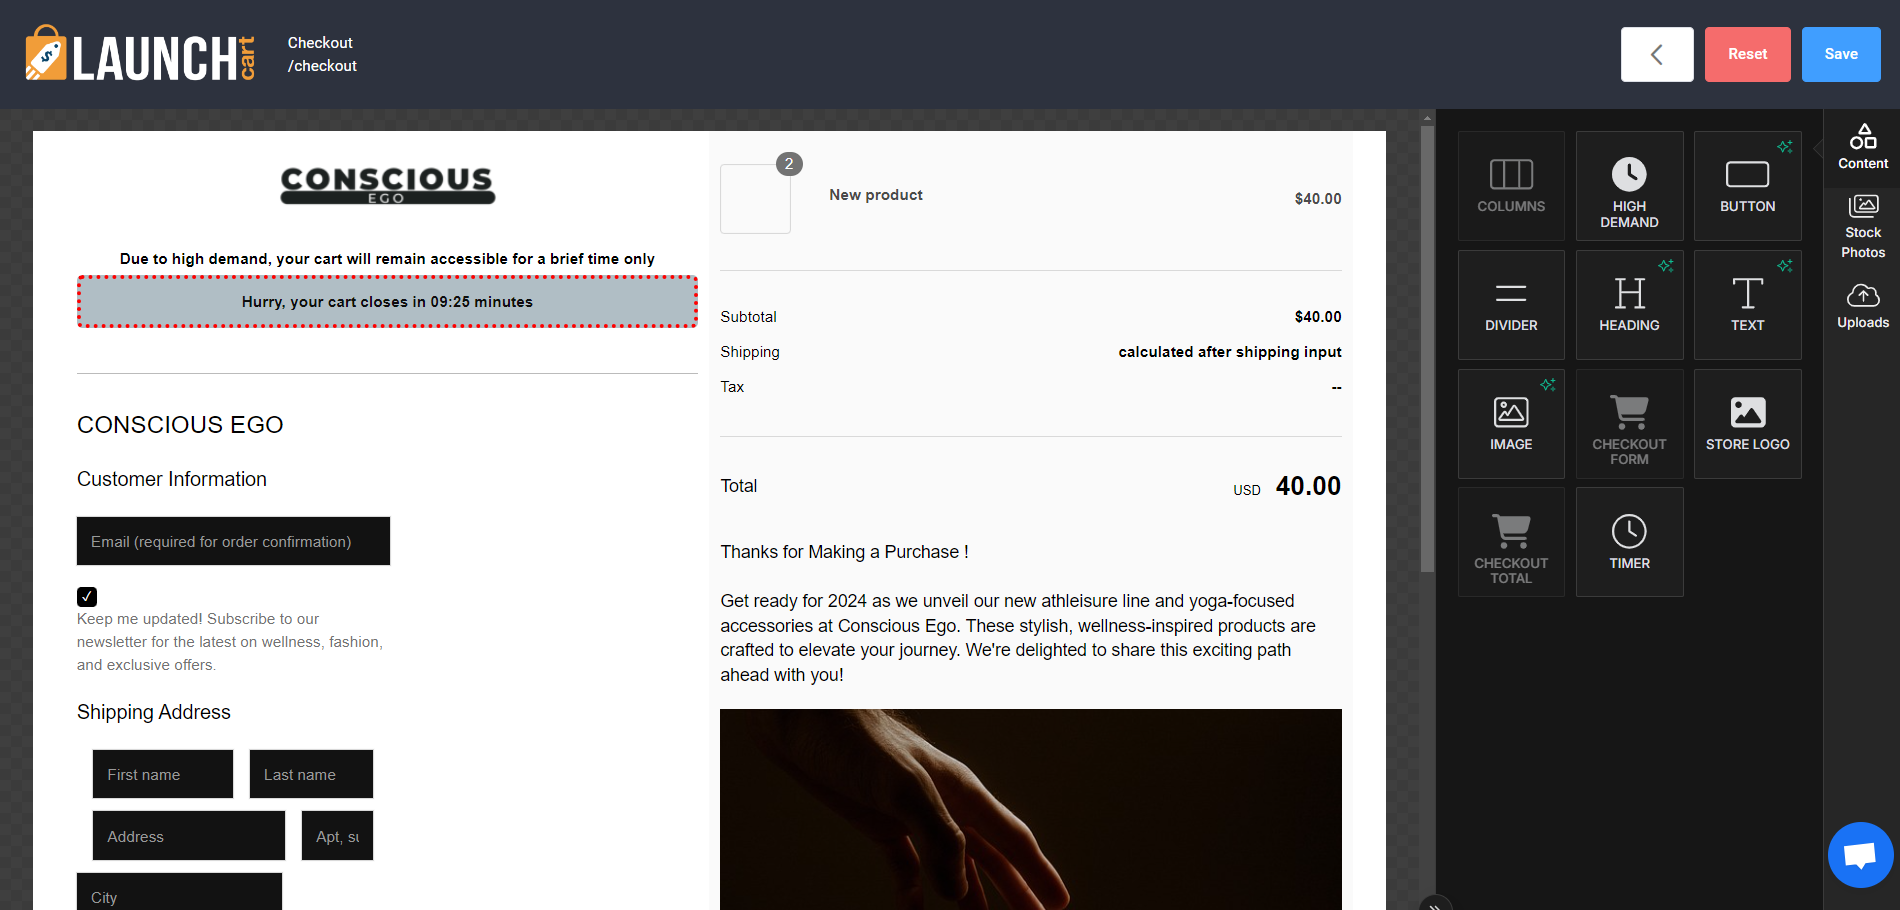
Task: Open the Content tab
Action: click(1862, 147)
